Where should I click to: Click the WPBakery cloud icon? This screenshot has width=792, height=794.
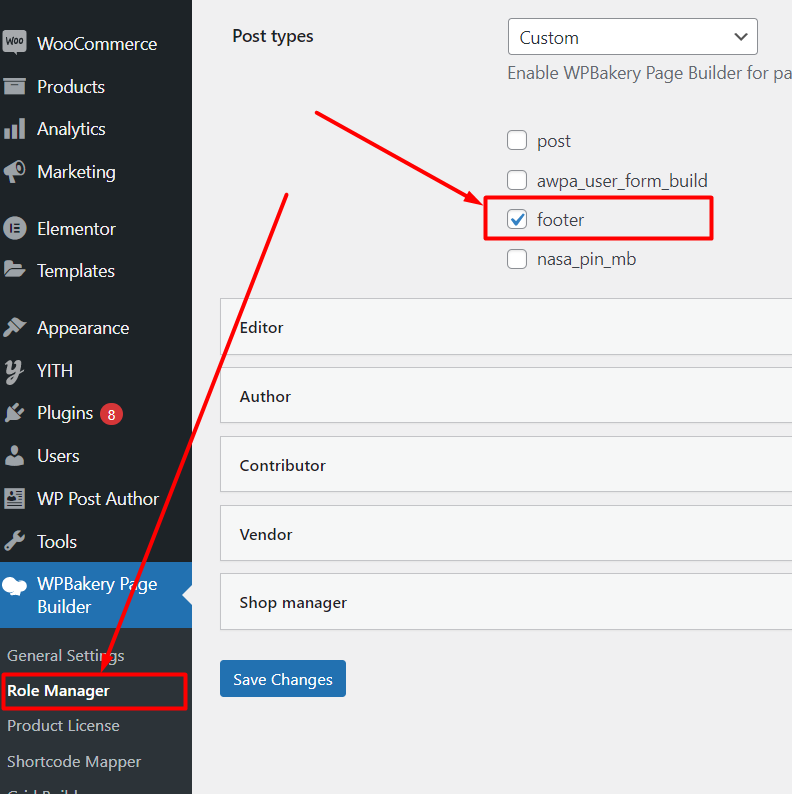[14, 586]
